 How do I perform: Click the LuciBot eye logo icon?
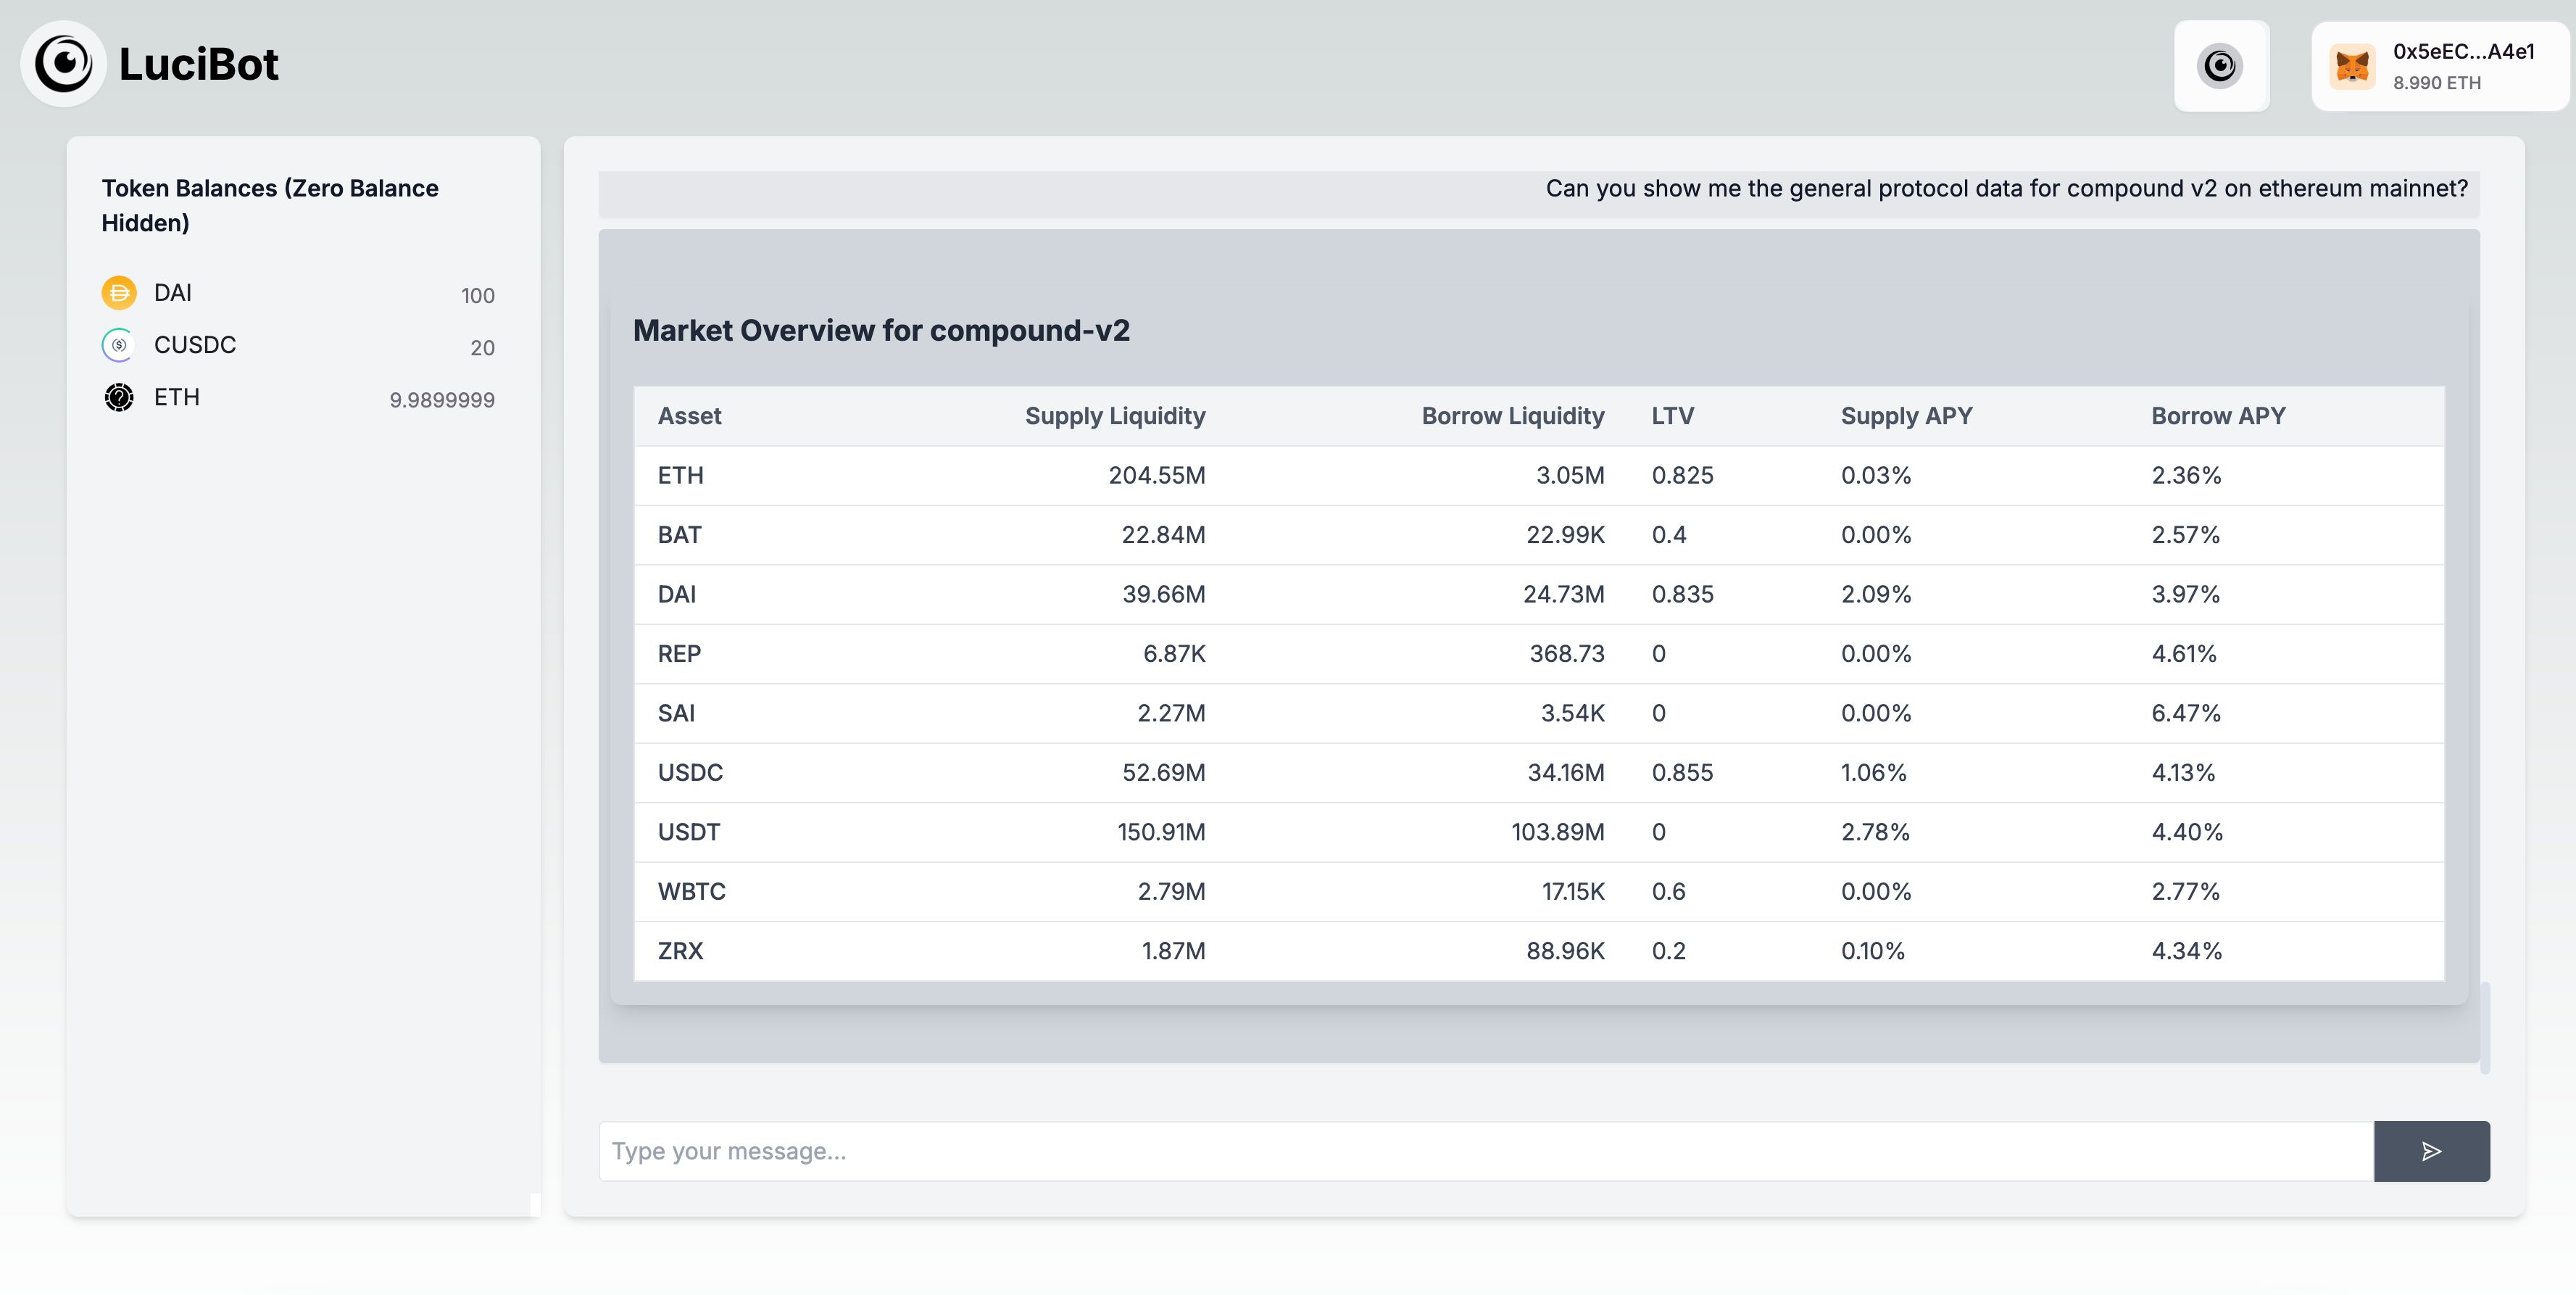tap(63, 63)
